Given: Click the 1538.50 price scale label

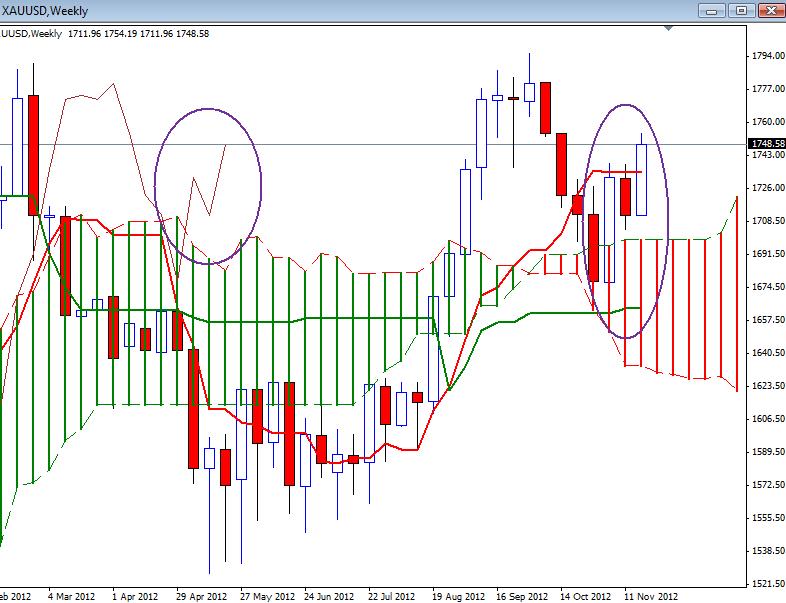Looking at the screenshot, I should coord(768,550).
